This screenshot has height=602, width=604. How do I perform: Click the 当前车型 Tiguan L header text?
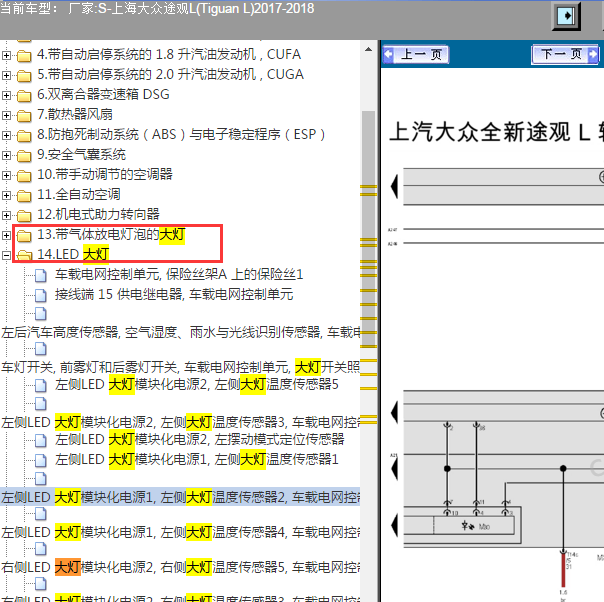tap(157, 8)
